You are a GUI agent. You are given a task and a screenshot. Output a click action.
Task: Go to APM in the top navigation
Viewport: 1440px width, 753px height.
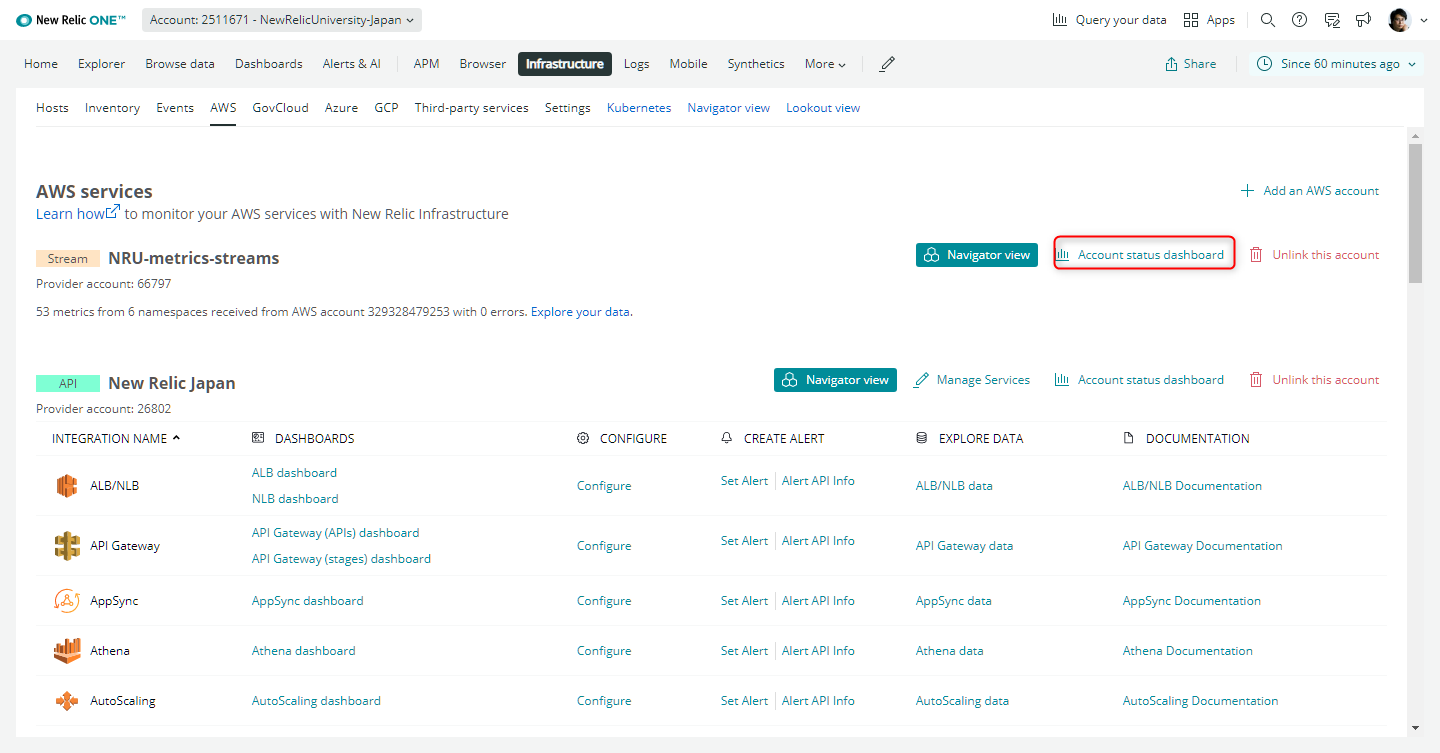click(426, 64)
